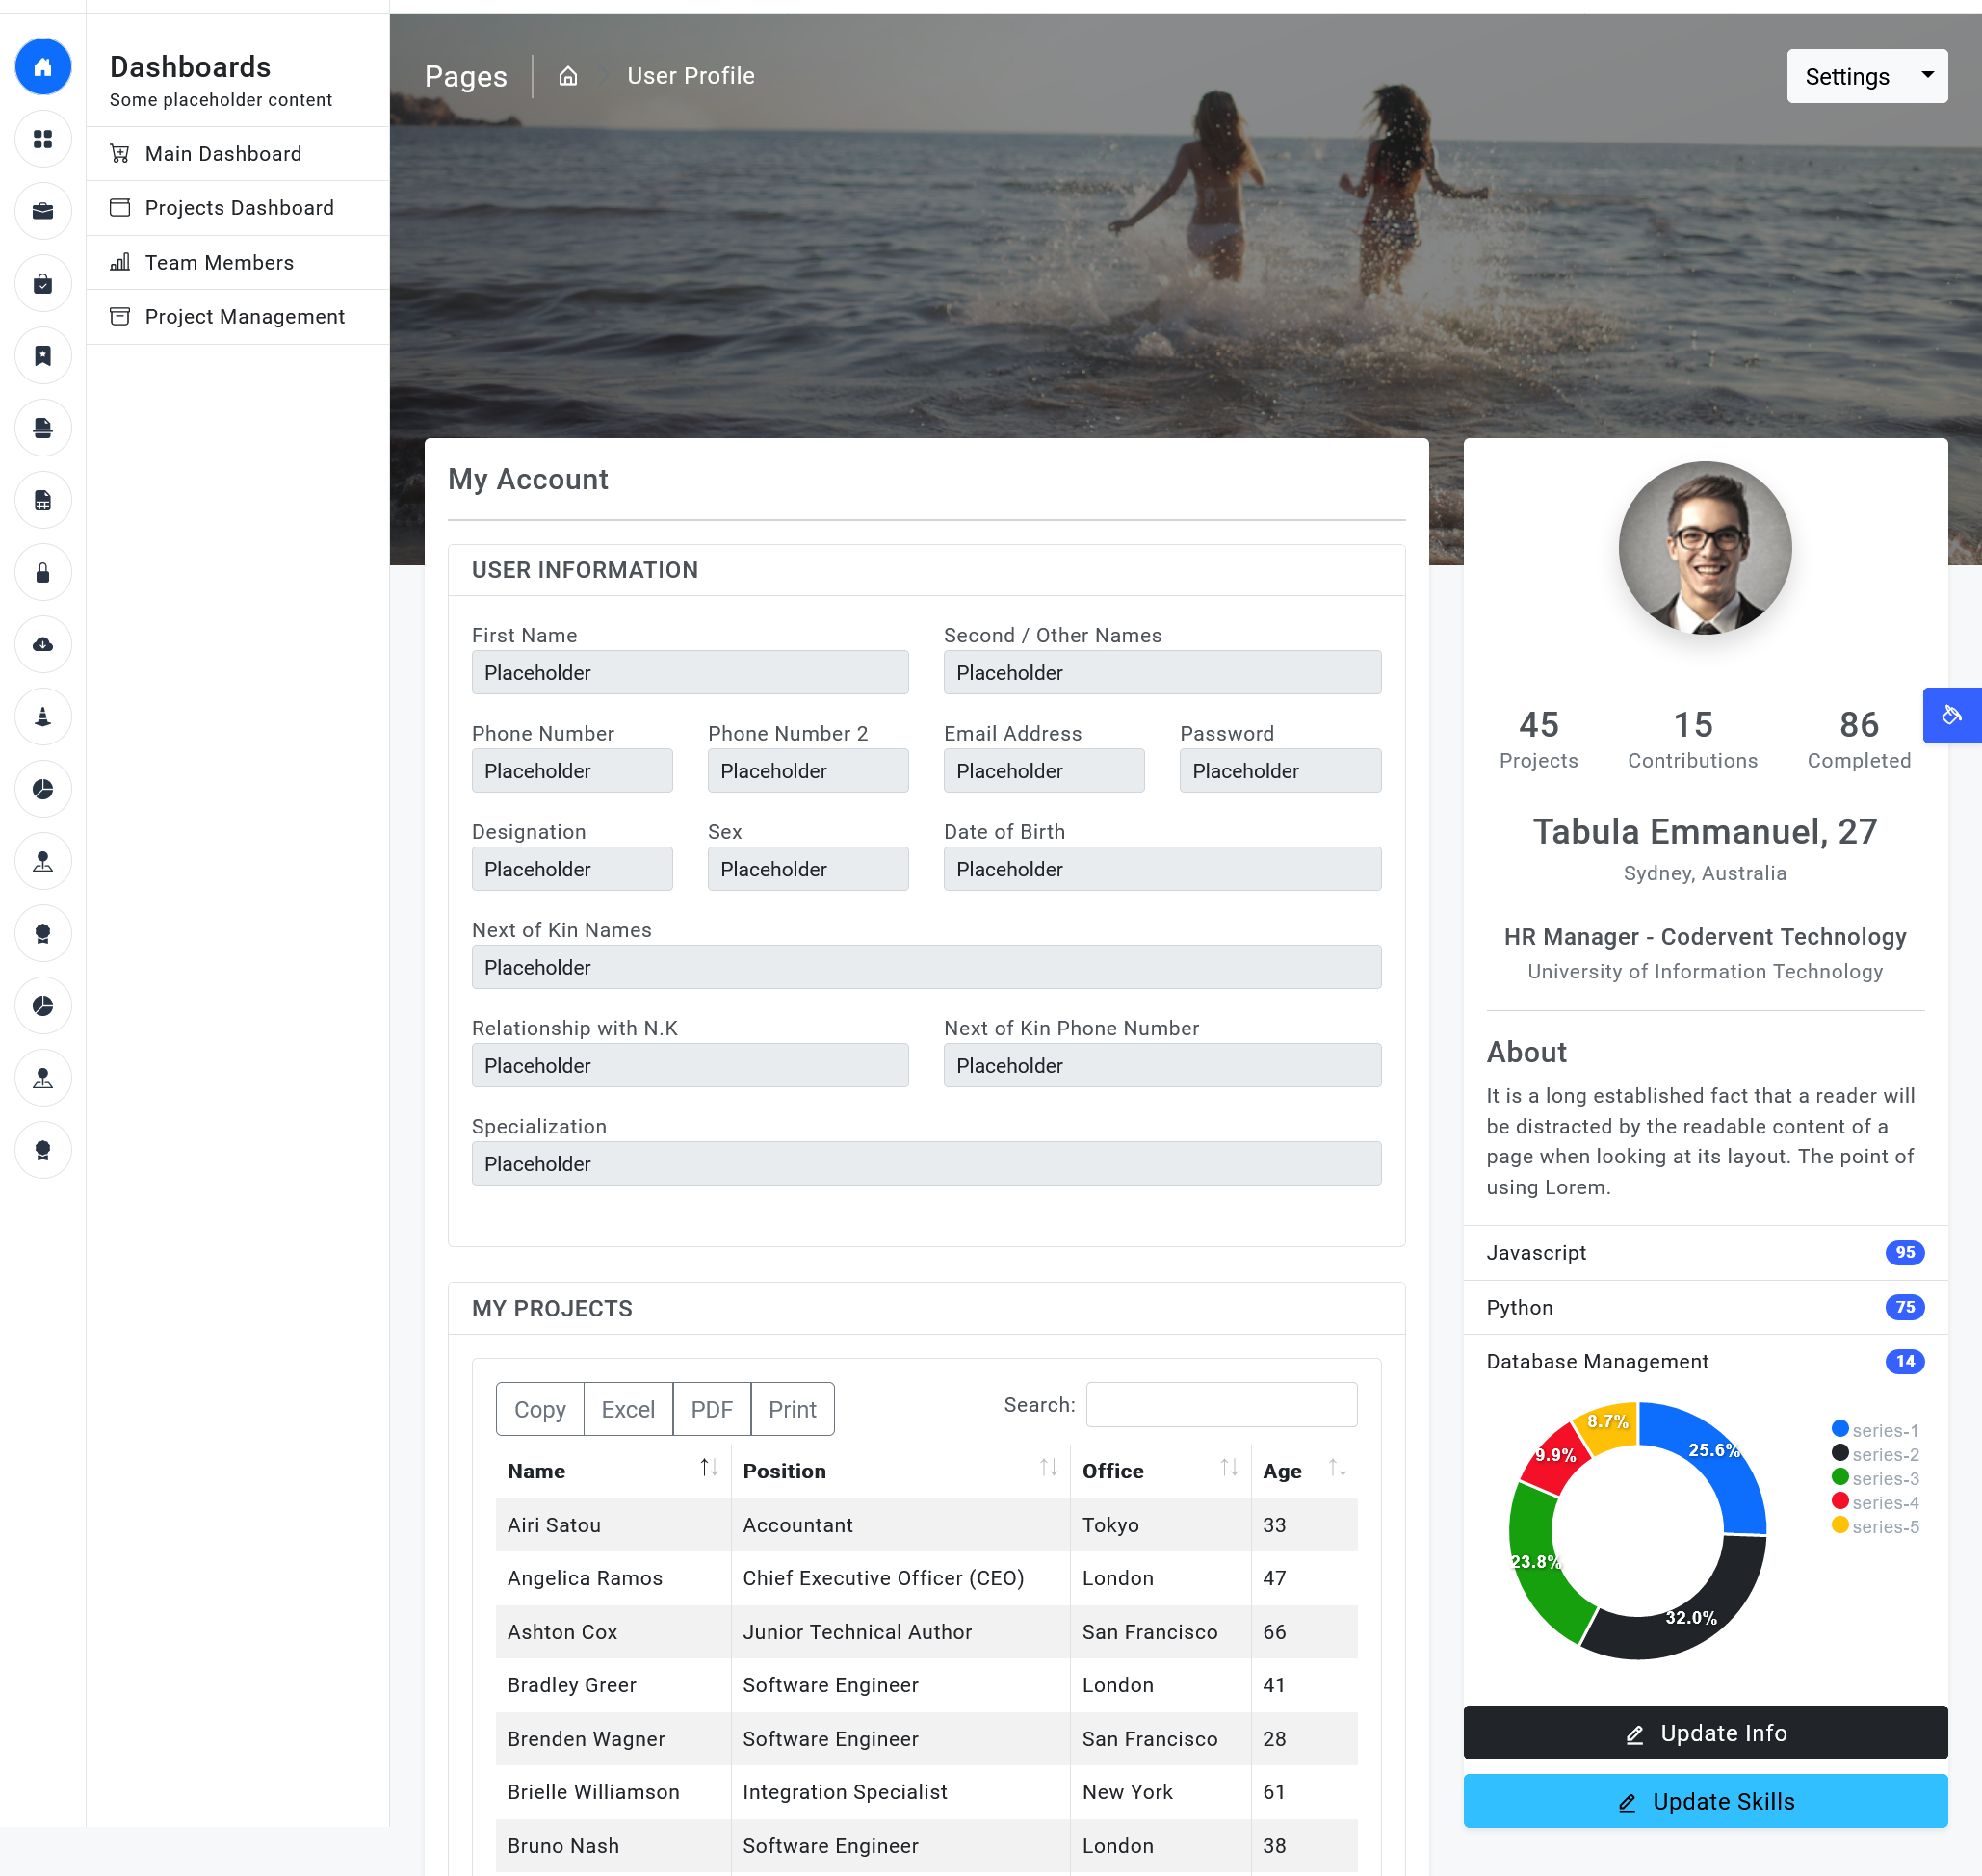Click the profile avatar photo

(x=1705, y=548)
